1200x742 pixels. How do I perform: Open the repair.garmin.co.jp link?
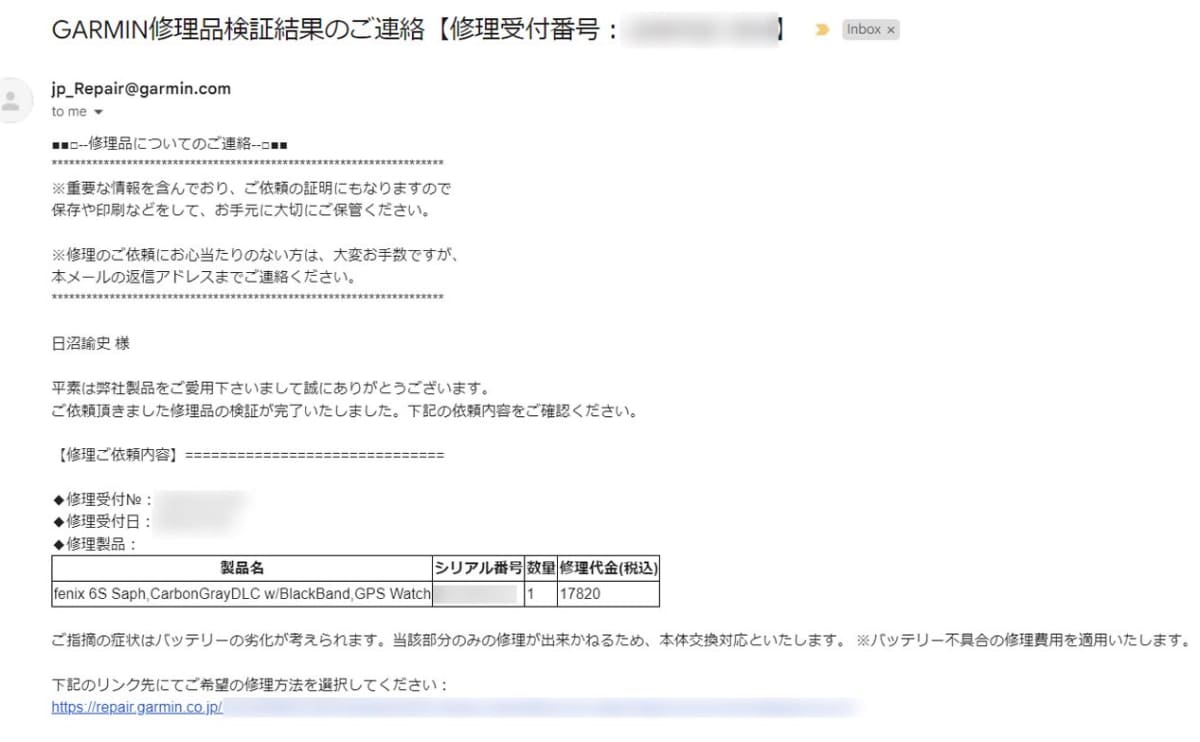137,708
